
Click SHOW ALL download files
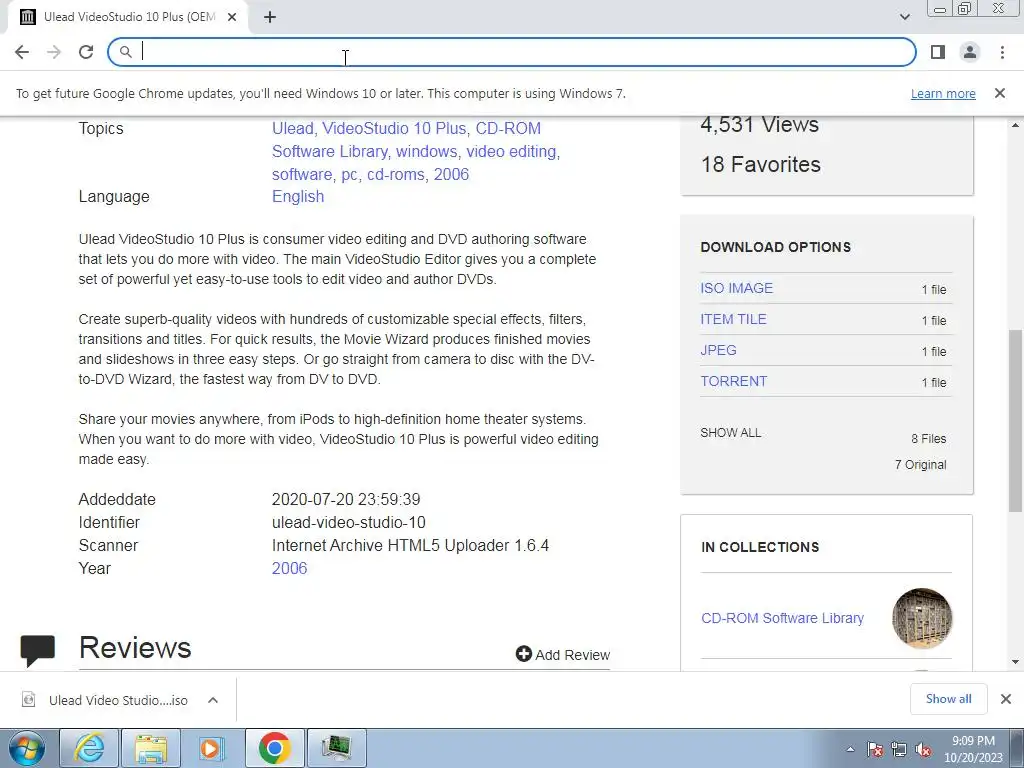click(x=731, y=432)
